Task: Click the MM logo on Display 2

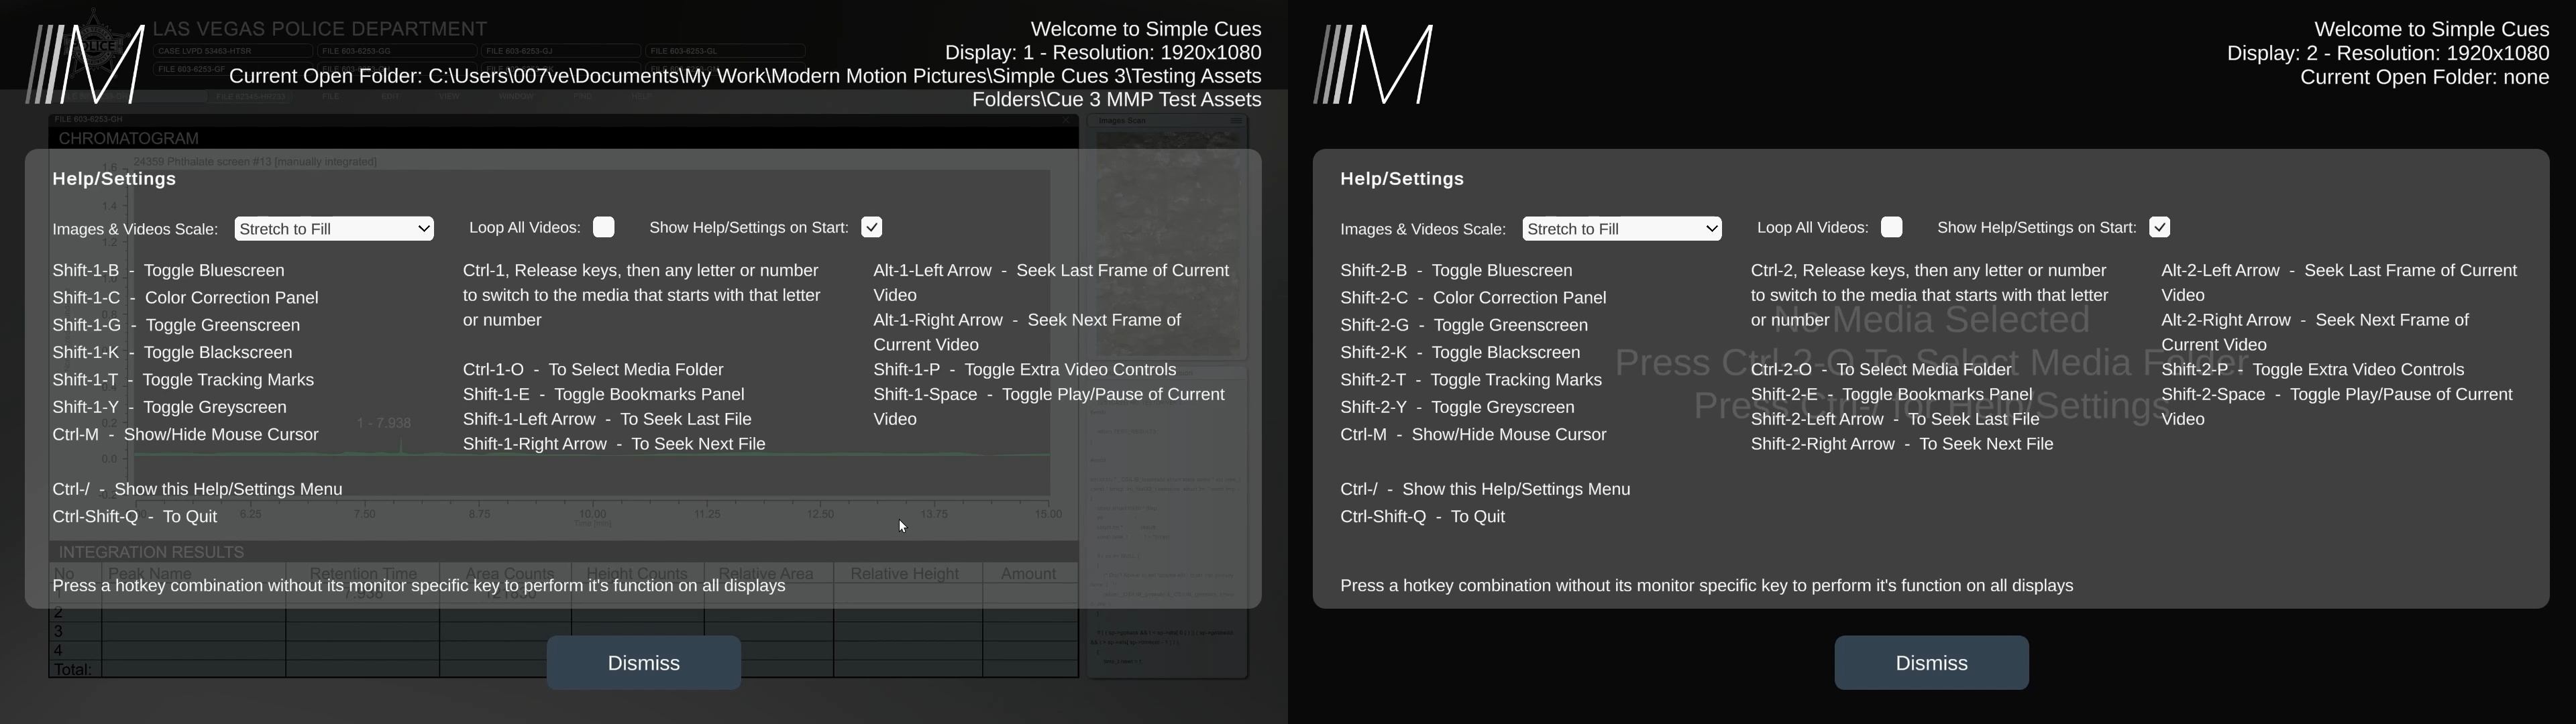Action: pos(1374,65)
